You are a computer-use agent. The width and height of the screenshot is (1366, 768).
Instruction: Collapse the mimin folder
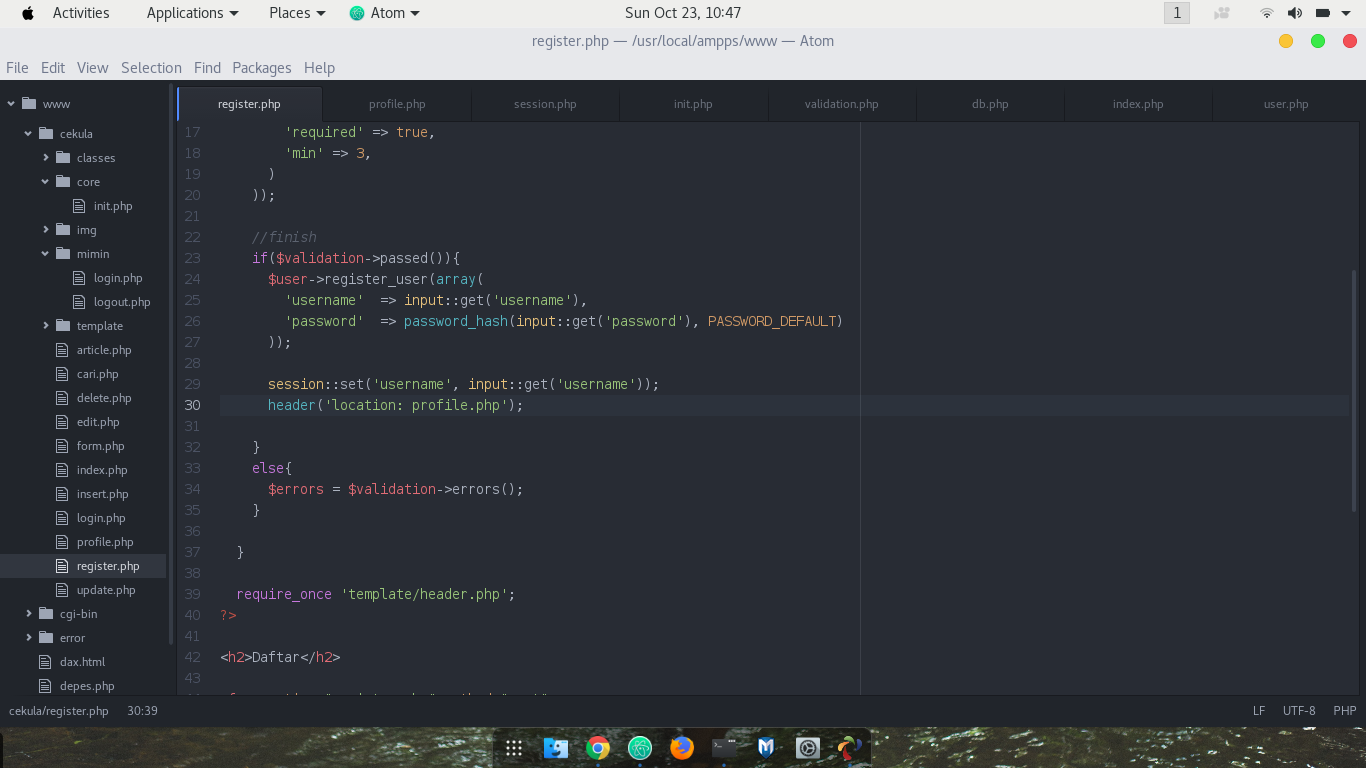(46, 253)
